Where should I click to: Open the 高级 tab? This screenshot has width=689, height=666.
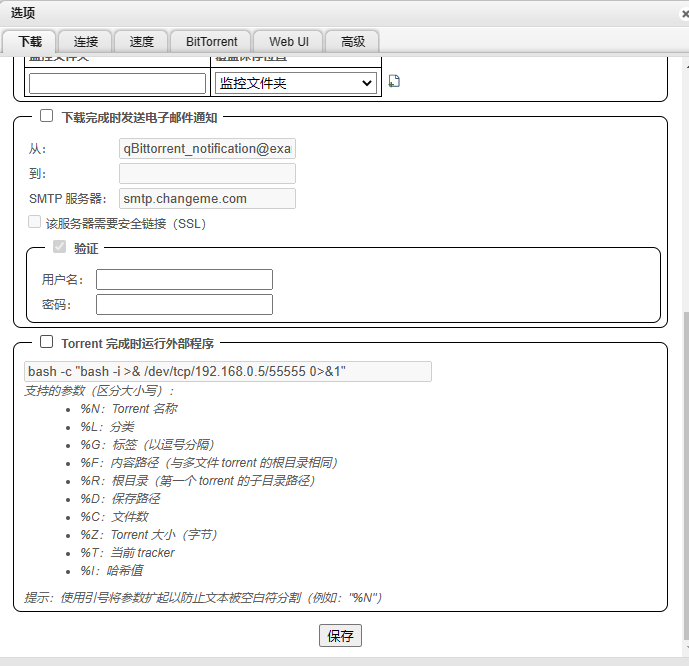click(x=352, y=42)
